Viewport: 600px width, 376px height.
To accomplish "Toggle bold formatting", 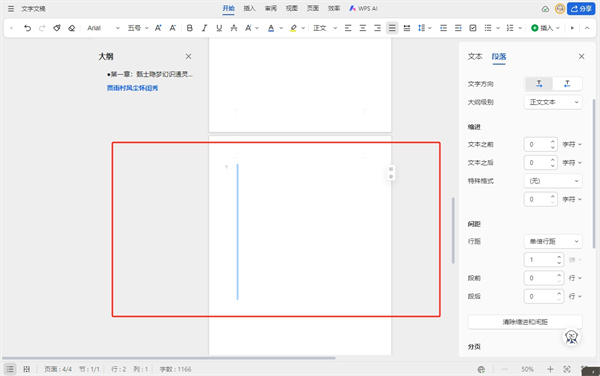I will pyautogui.click(x=189, y=28).
